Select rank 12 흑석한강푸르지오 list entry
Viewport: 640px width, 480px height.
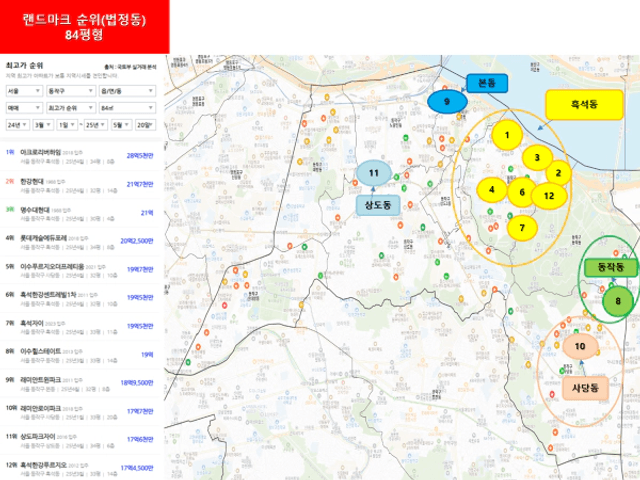point(80,469)
